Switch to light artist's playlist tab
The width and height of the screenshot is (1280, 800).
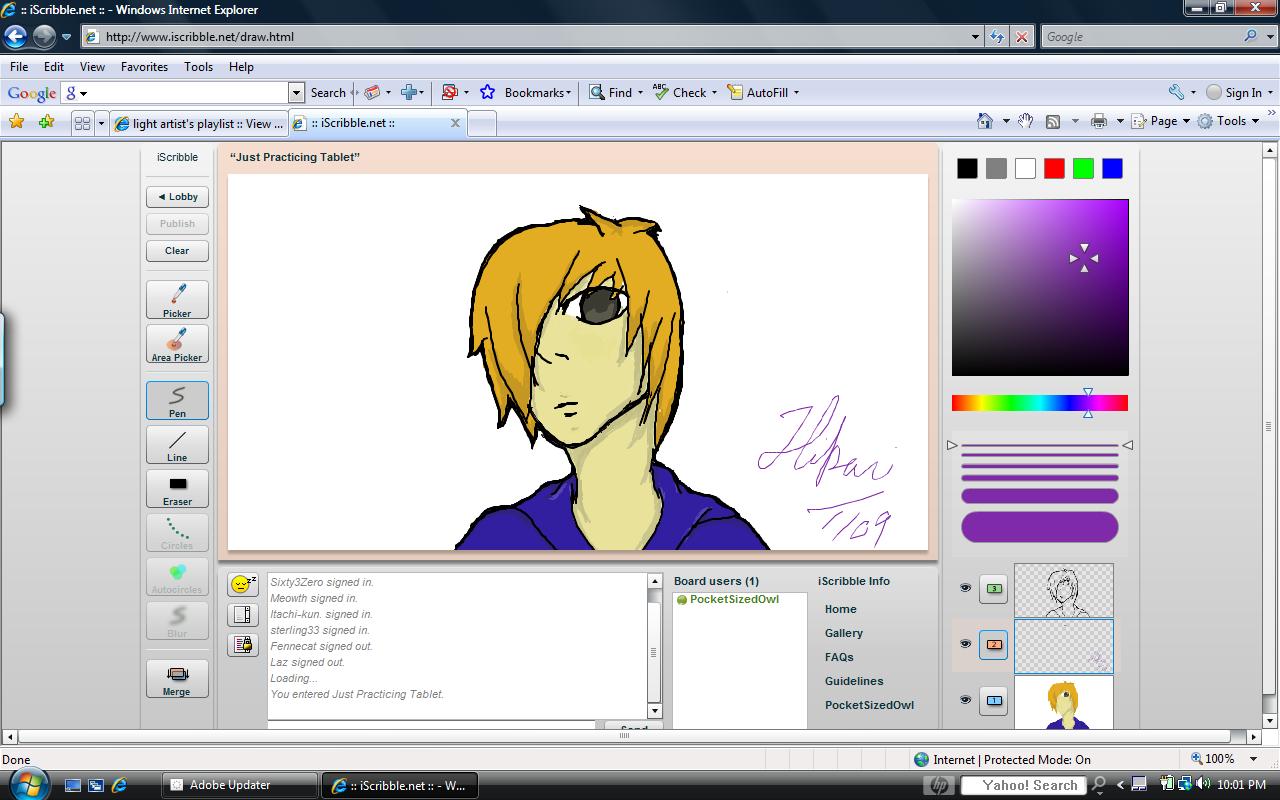coord(199,123)
